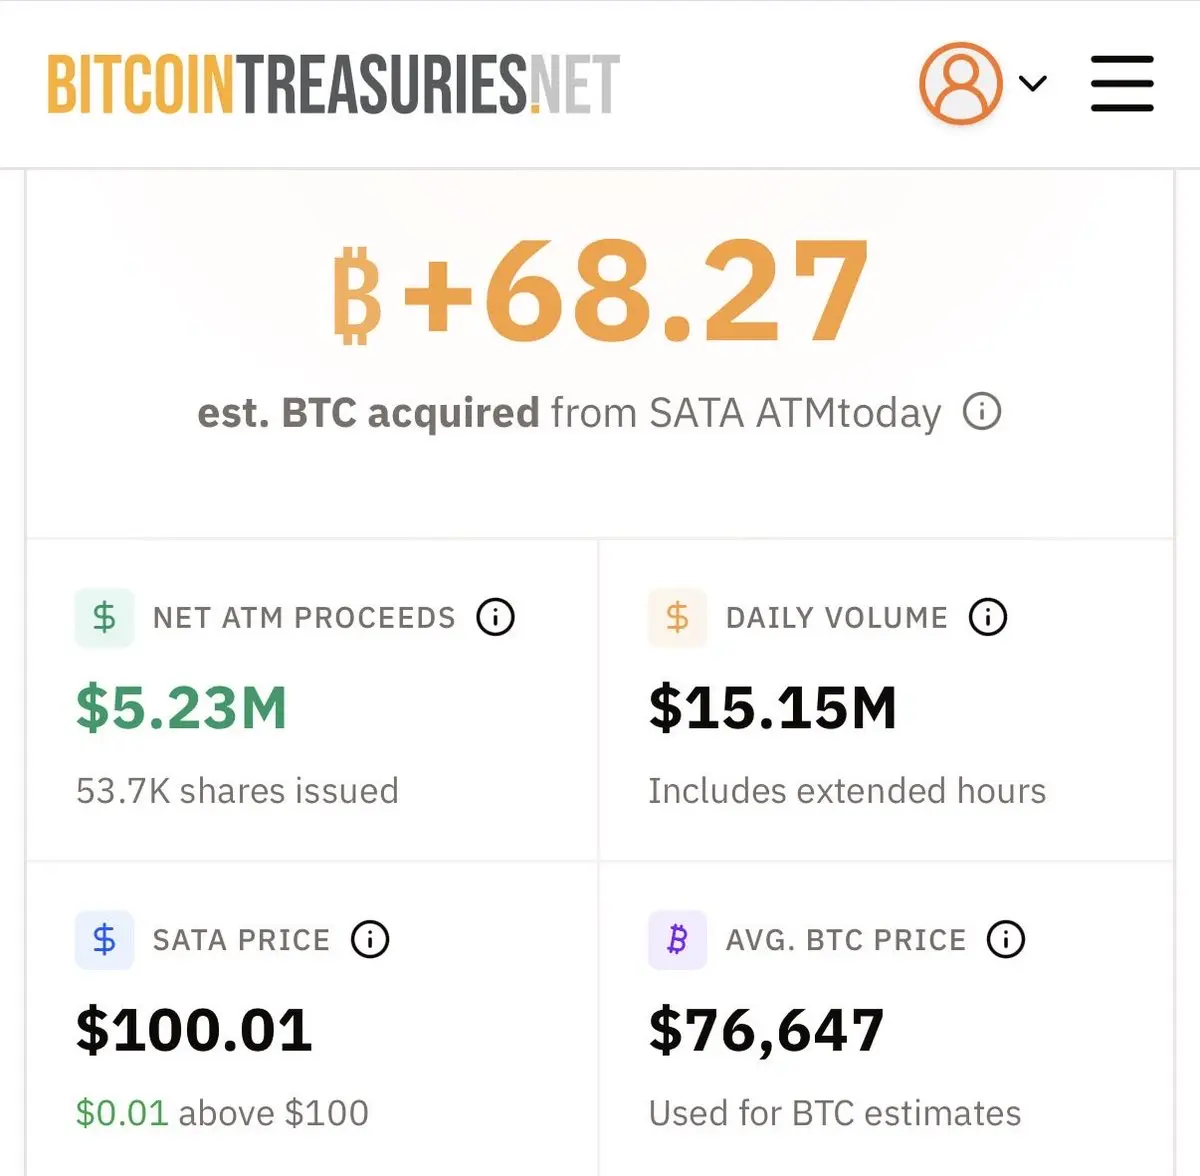Select the $5.23M net proceeds value
The height and width of the screenshot is (1176, 1200).
pos(181,707)
